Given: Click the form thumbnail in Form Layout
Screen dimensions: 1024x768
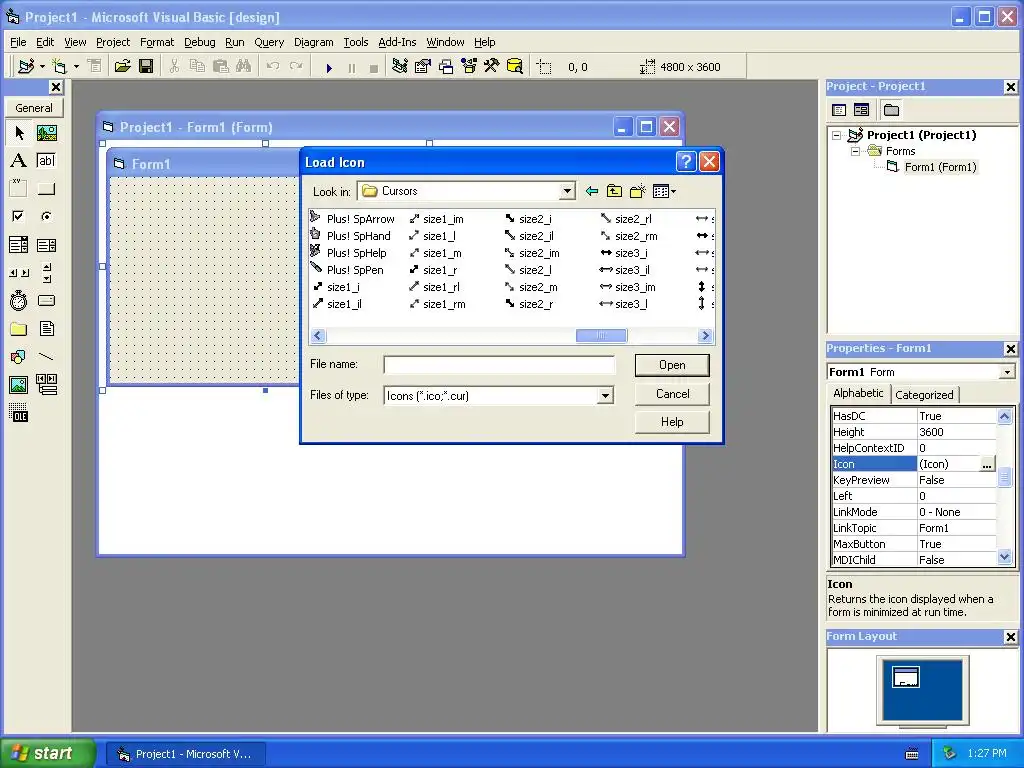Looking at the screenshot, I should point(906,677).
